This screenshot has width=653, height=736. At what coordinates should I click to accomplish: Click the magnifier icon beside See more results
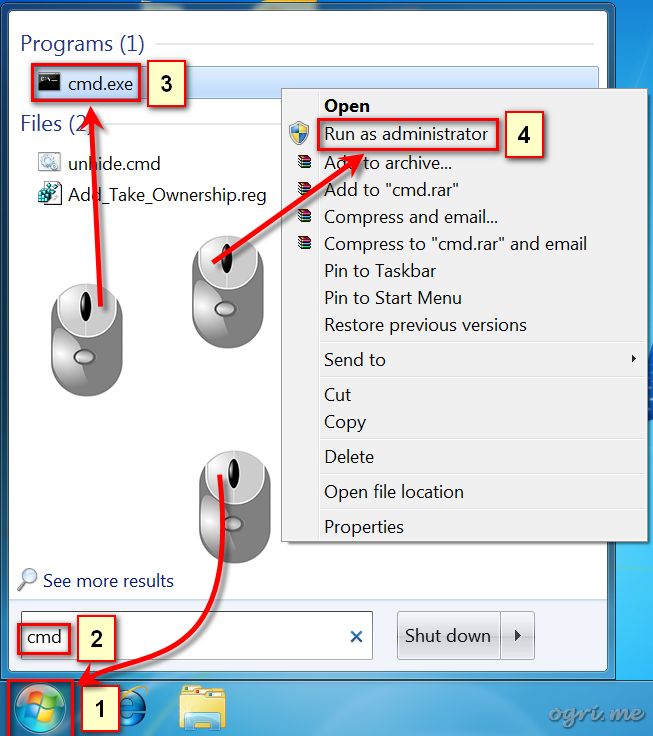point(27,580)
